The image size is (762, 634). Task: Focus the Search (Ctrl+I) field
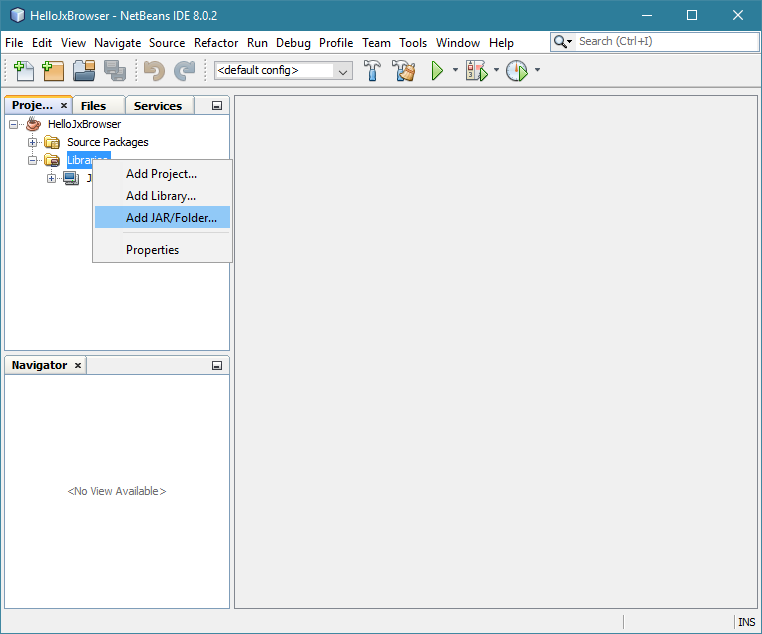click(x=666, y=42)
